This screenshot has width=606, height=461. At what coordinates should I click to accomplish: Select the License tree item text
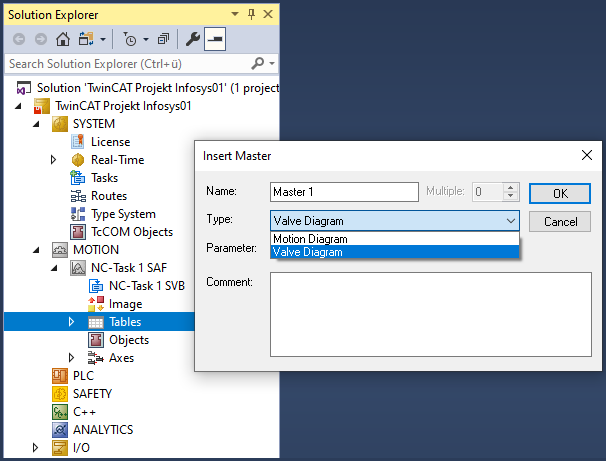click(x=111, y=142)
